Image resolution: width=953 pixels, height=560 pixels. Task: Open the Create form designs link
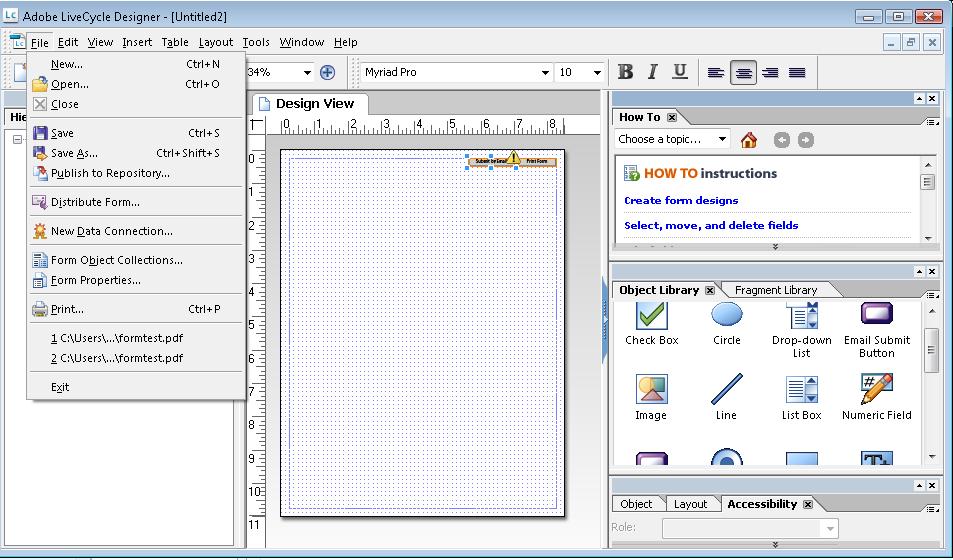[681, 200]
